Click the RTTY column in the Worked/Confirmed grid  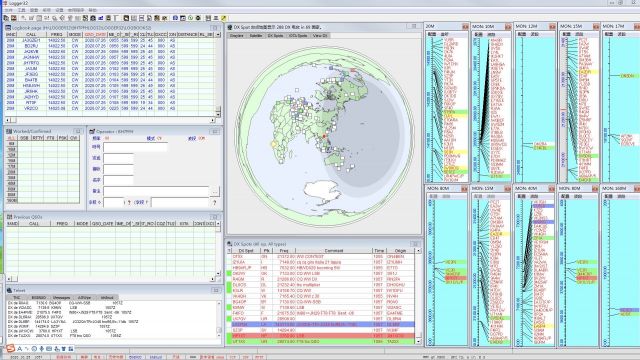pos(37,138)
